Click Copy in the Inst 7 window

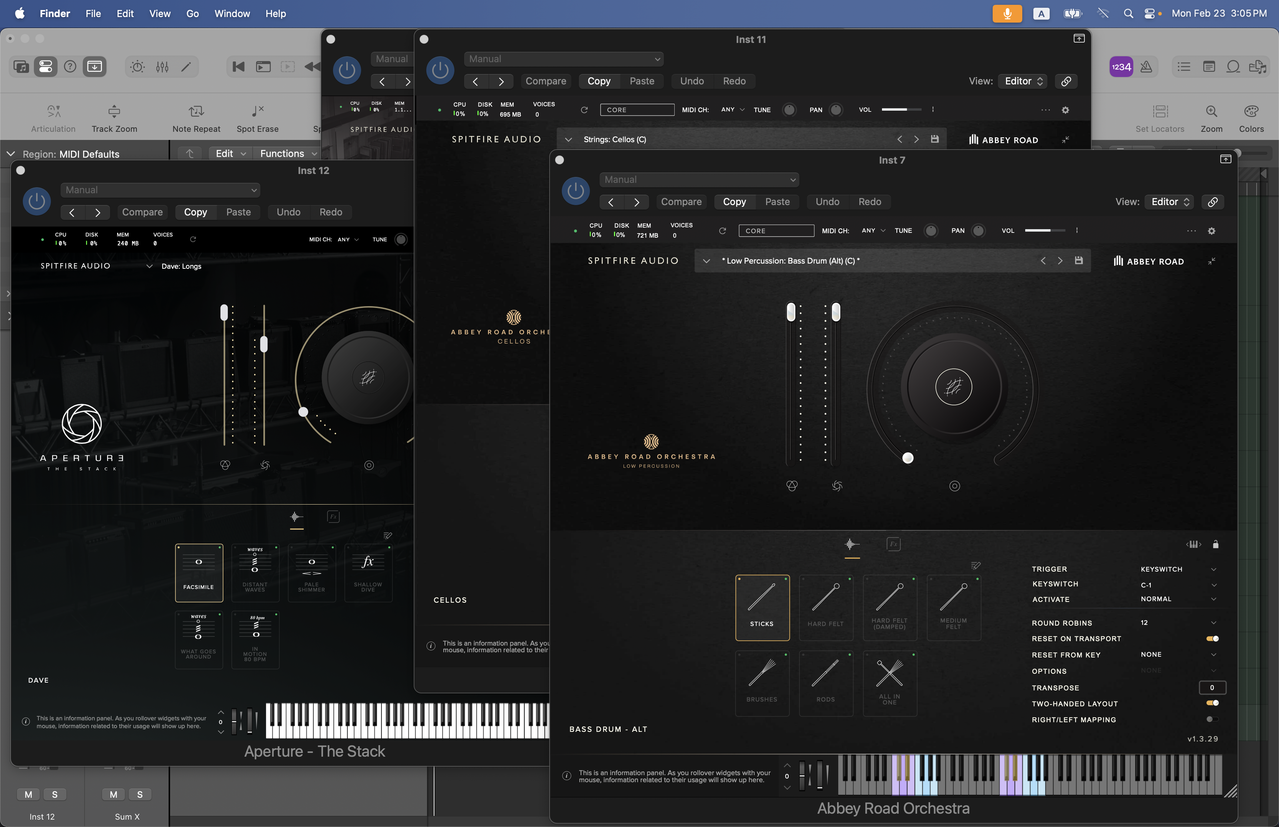click(735, 202)
